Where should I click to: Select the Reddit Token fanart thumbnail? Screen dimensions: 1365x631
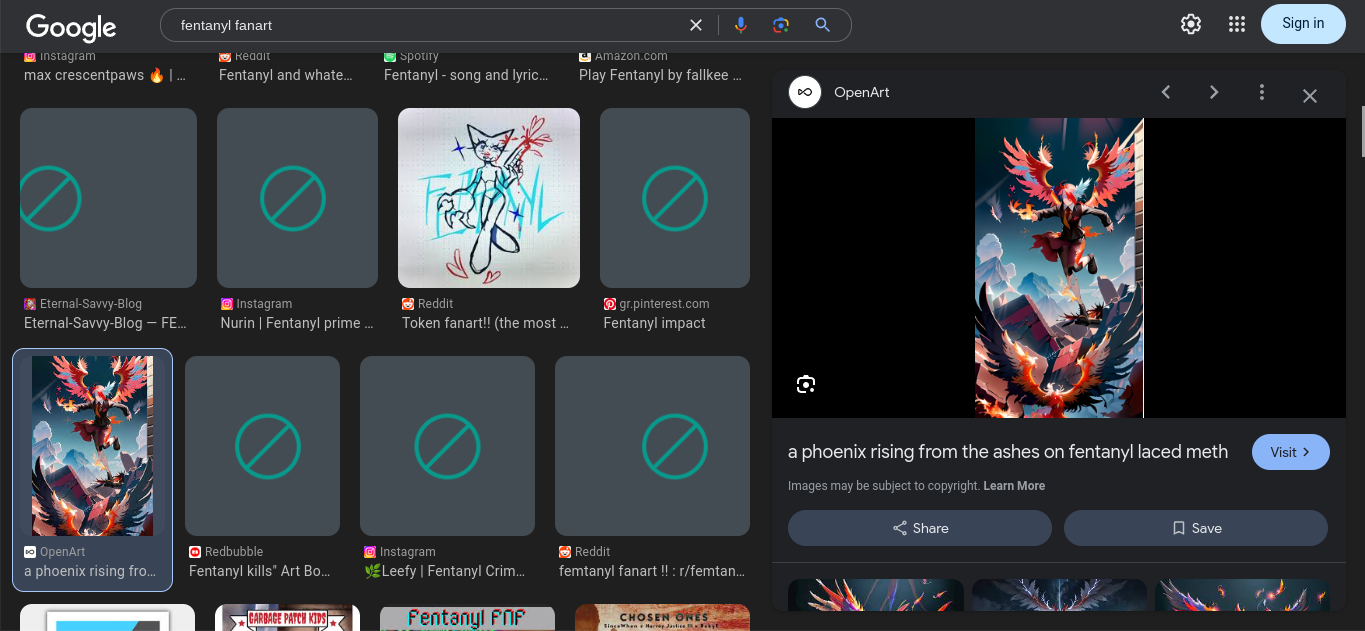(x=489, y=198)
